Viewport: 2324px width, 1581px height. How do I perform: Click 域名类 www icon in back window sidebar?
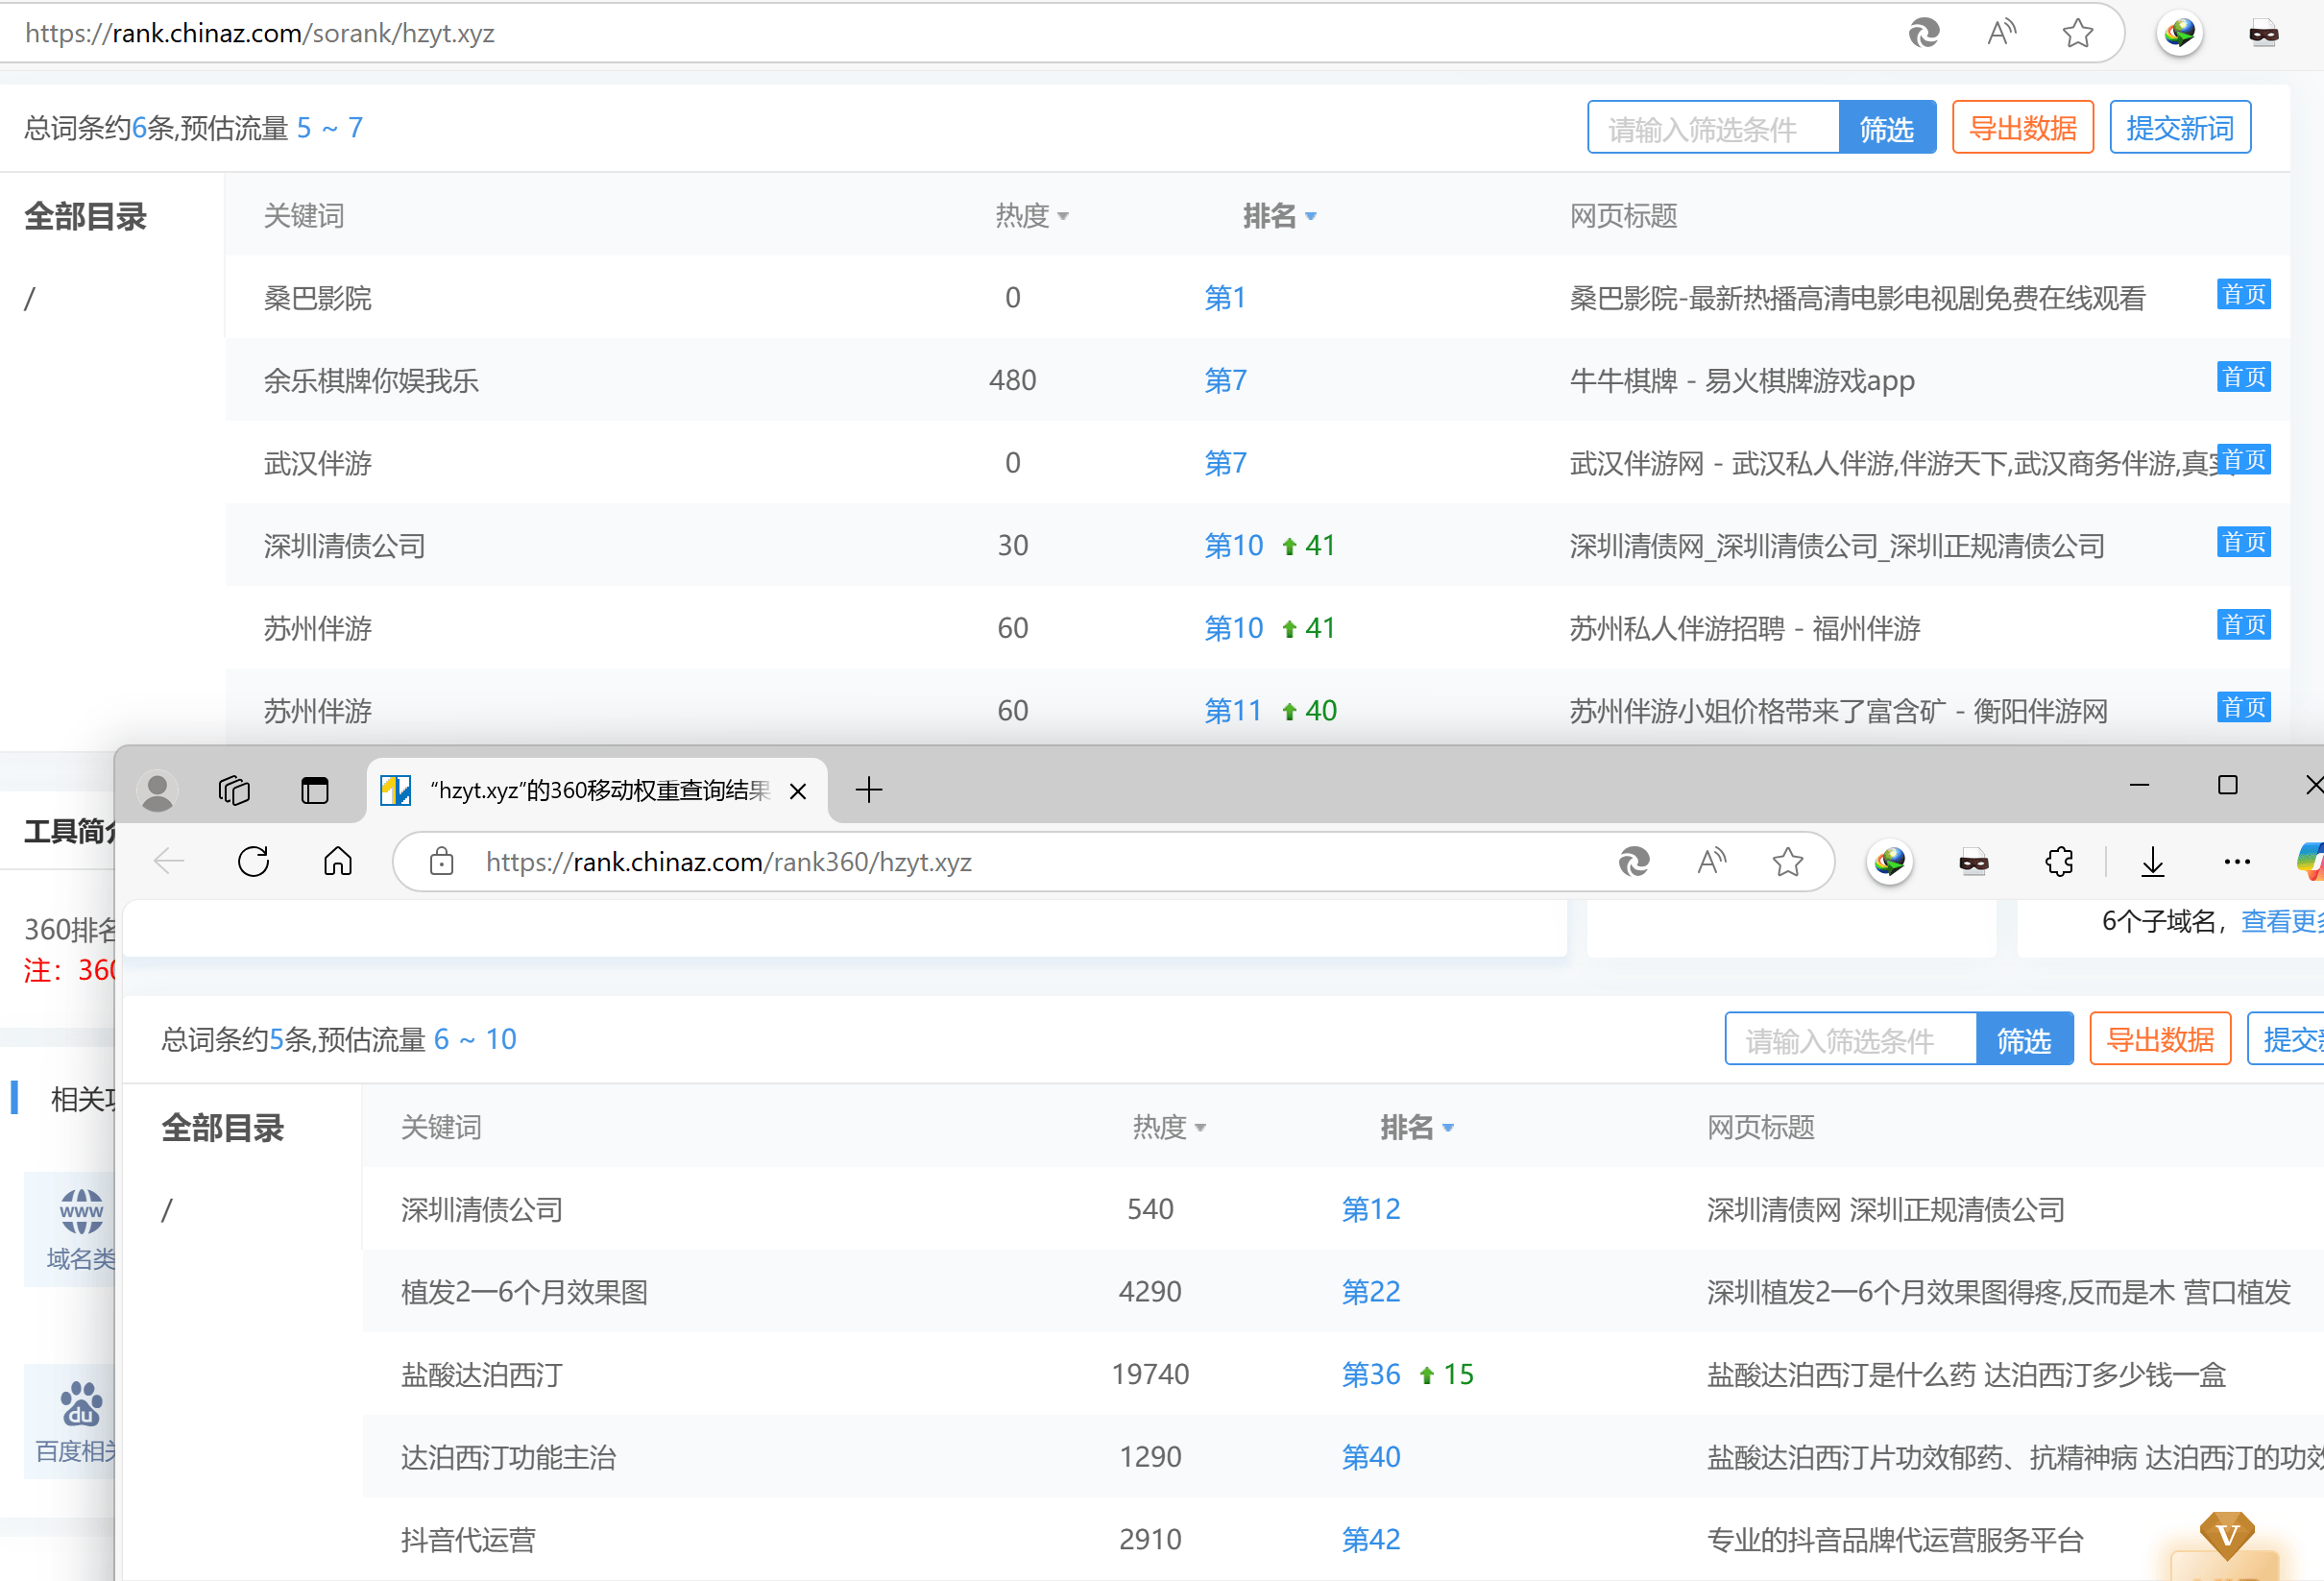point(80,1212)
